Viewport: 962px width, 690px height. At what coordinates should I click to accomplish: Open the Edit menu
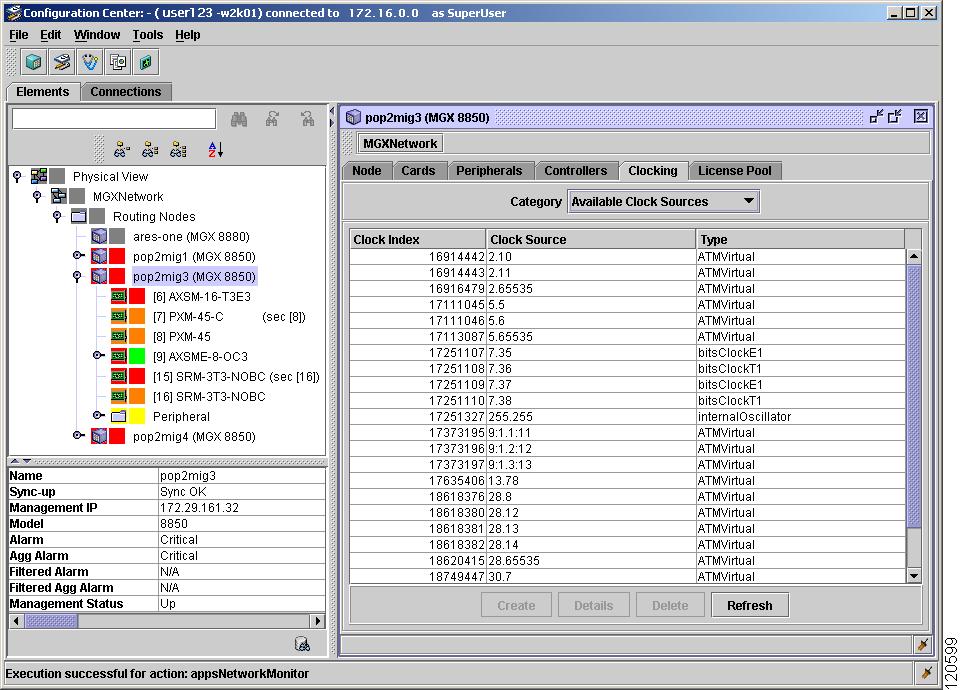[x=50, y=35]
